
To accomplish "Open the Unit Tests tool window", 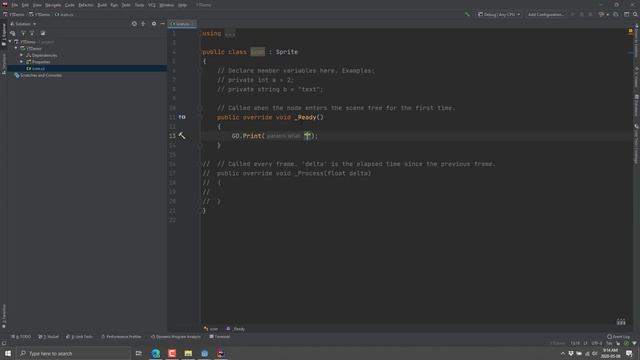I will click(79, 337).
